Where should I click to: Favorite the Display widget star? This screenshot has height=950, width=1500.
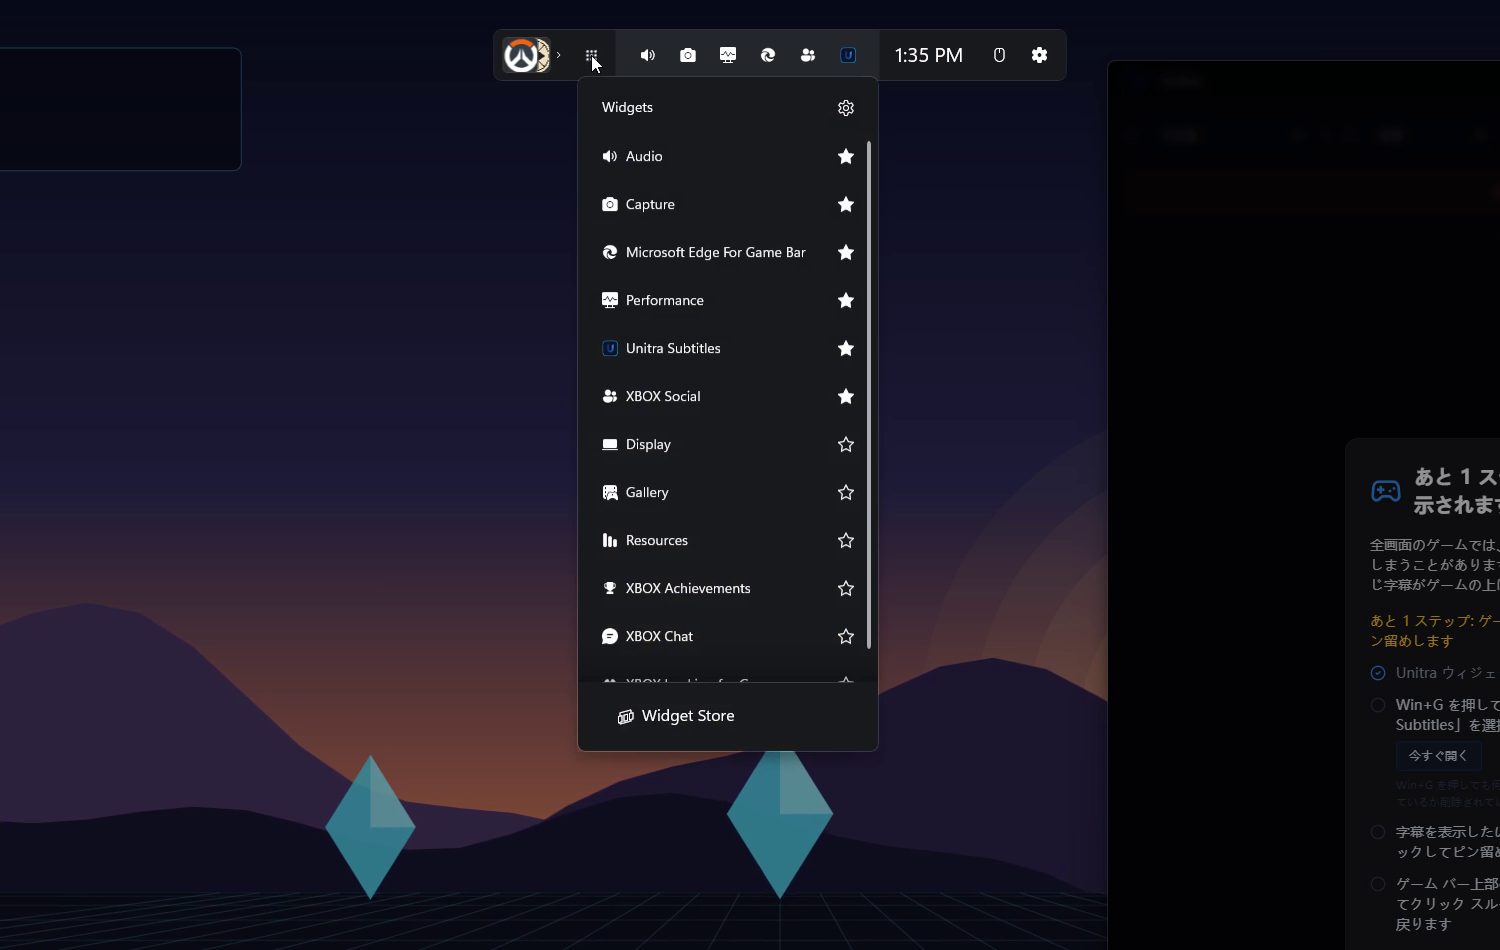point(846,444)
